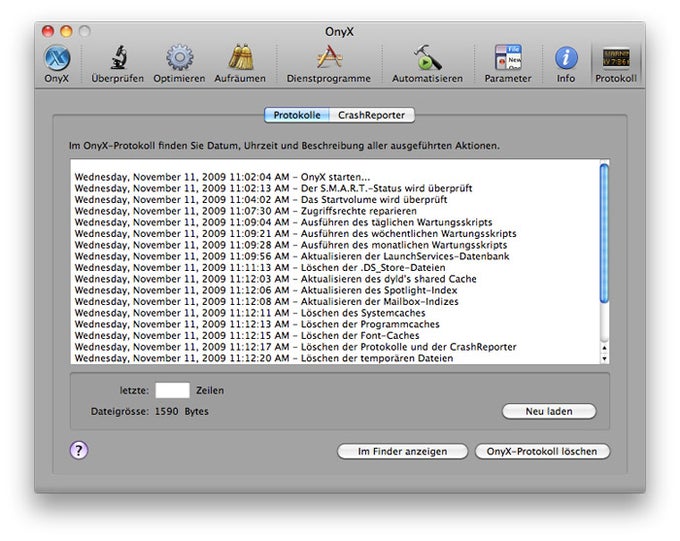
Task: Click the Dateigrösse 1590 Bytes value
Action: [181, 411]
